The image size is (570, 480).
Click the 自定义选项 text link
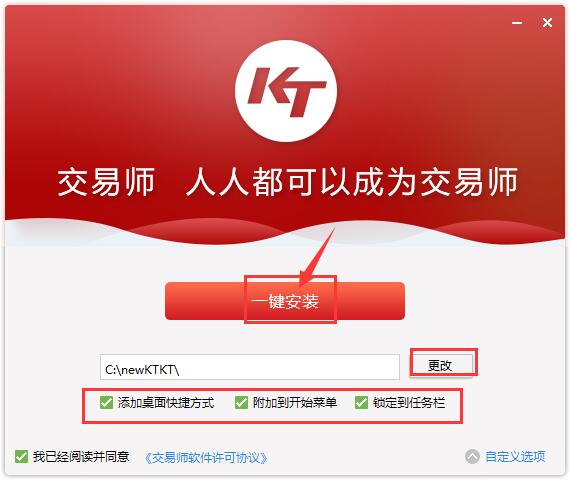[x=515, y=456]
